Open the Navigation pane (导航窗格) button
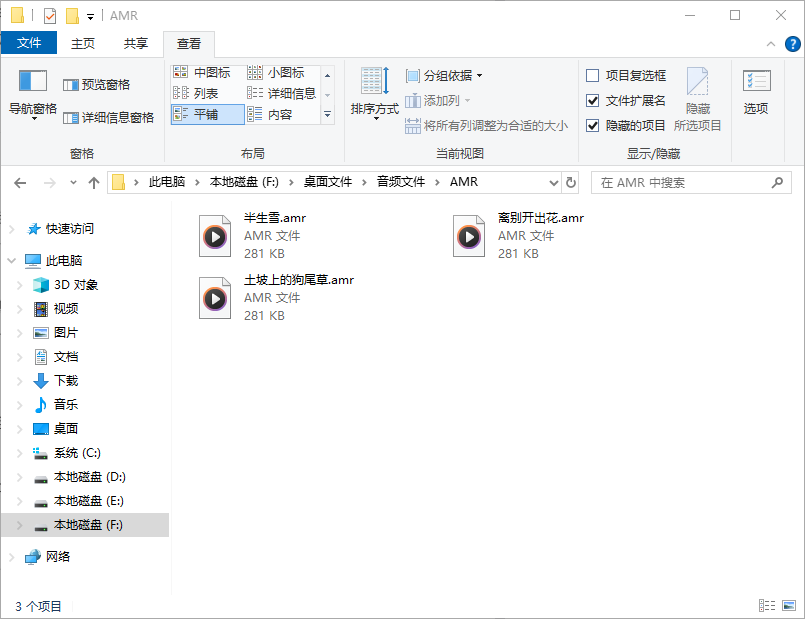The height and width of the screenshot is (619, 805). pyautogui.click(x=33, y=95)
